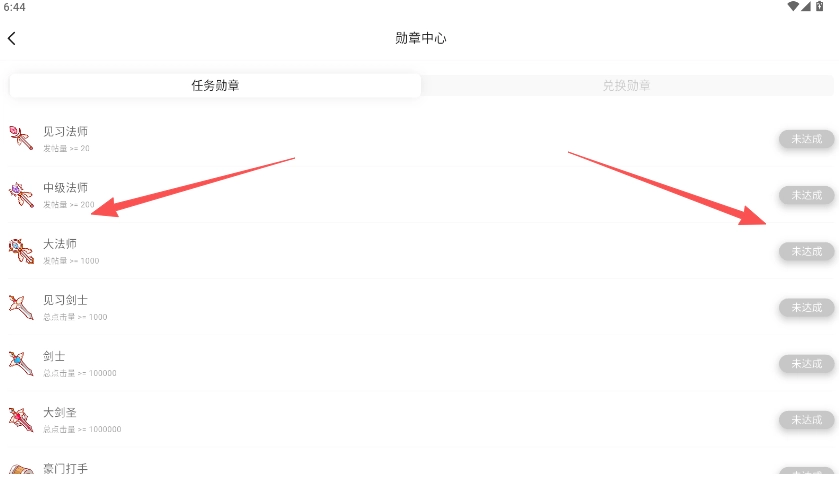839x479 pixels.
Task: Tap the 勋章中心 page title
Action: pos(421,39)
